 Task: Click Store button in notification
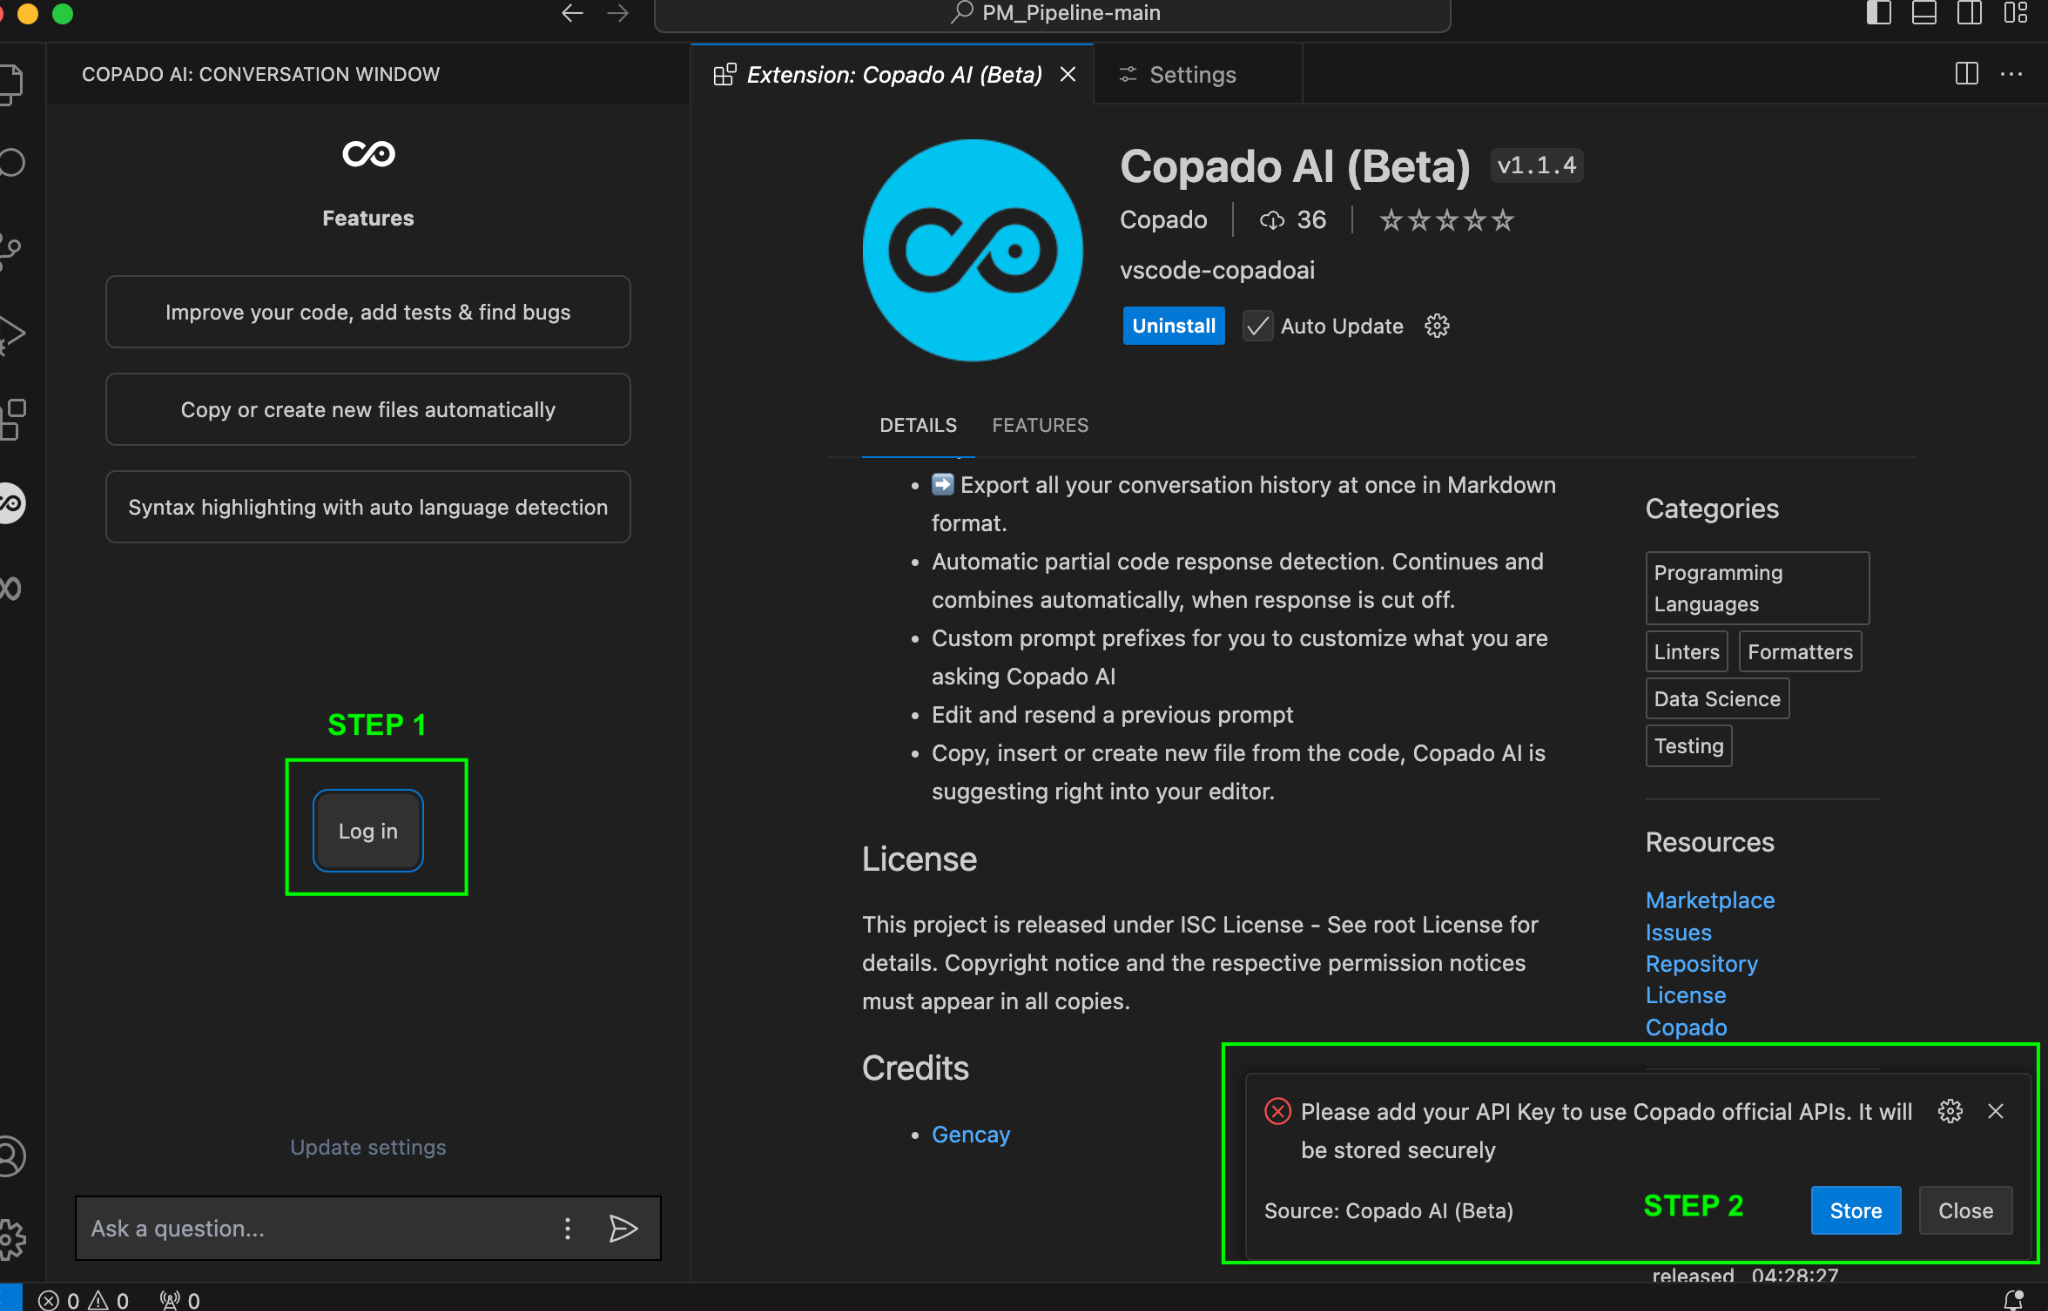click(x=1856, y=1210)
